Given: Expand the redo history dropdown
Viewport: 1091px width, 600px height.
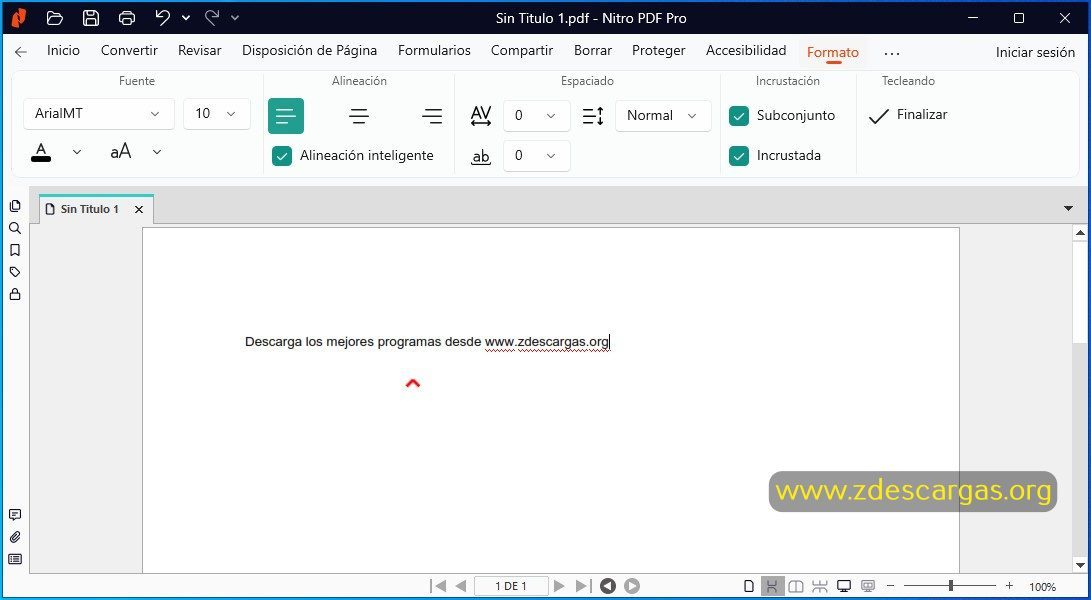Looking at the screenshot, I should [234, 18].
